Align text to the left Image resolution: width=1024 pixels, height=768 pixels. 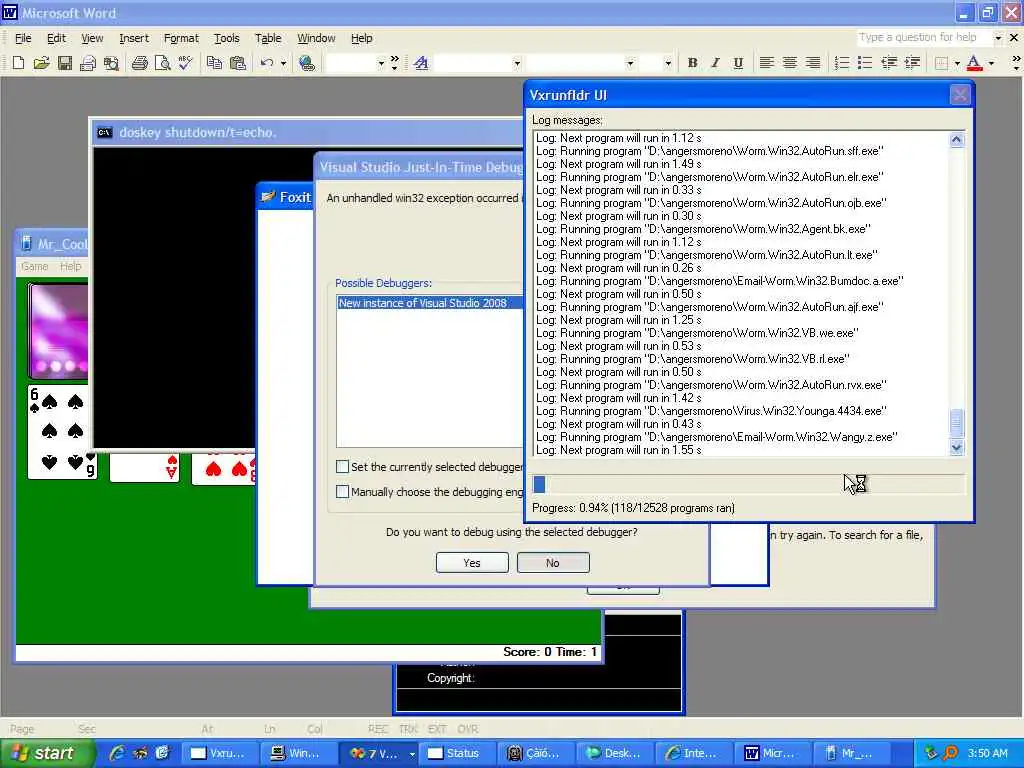(x=767, y=63)
